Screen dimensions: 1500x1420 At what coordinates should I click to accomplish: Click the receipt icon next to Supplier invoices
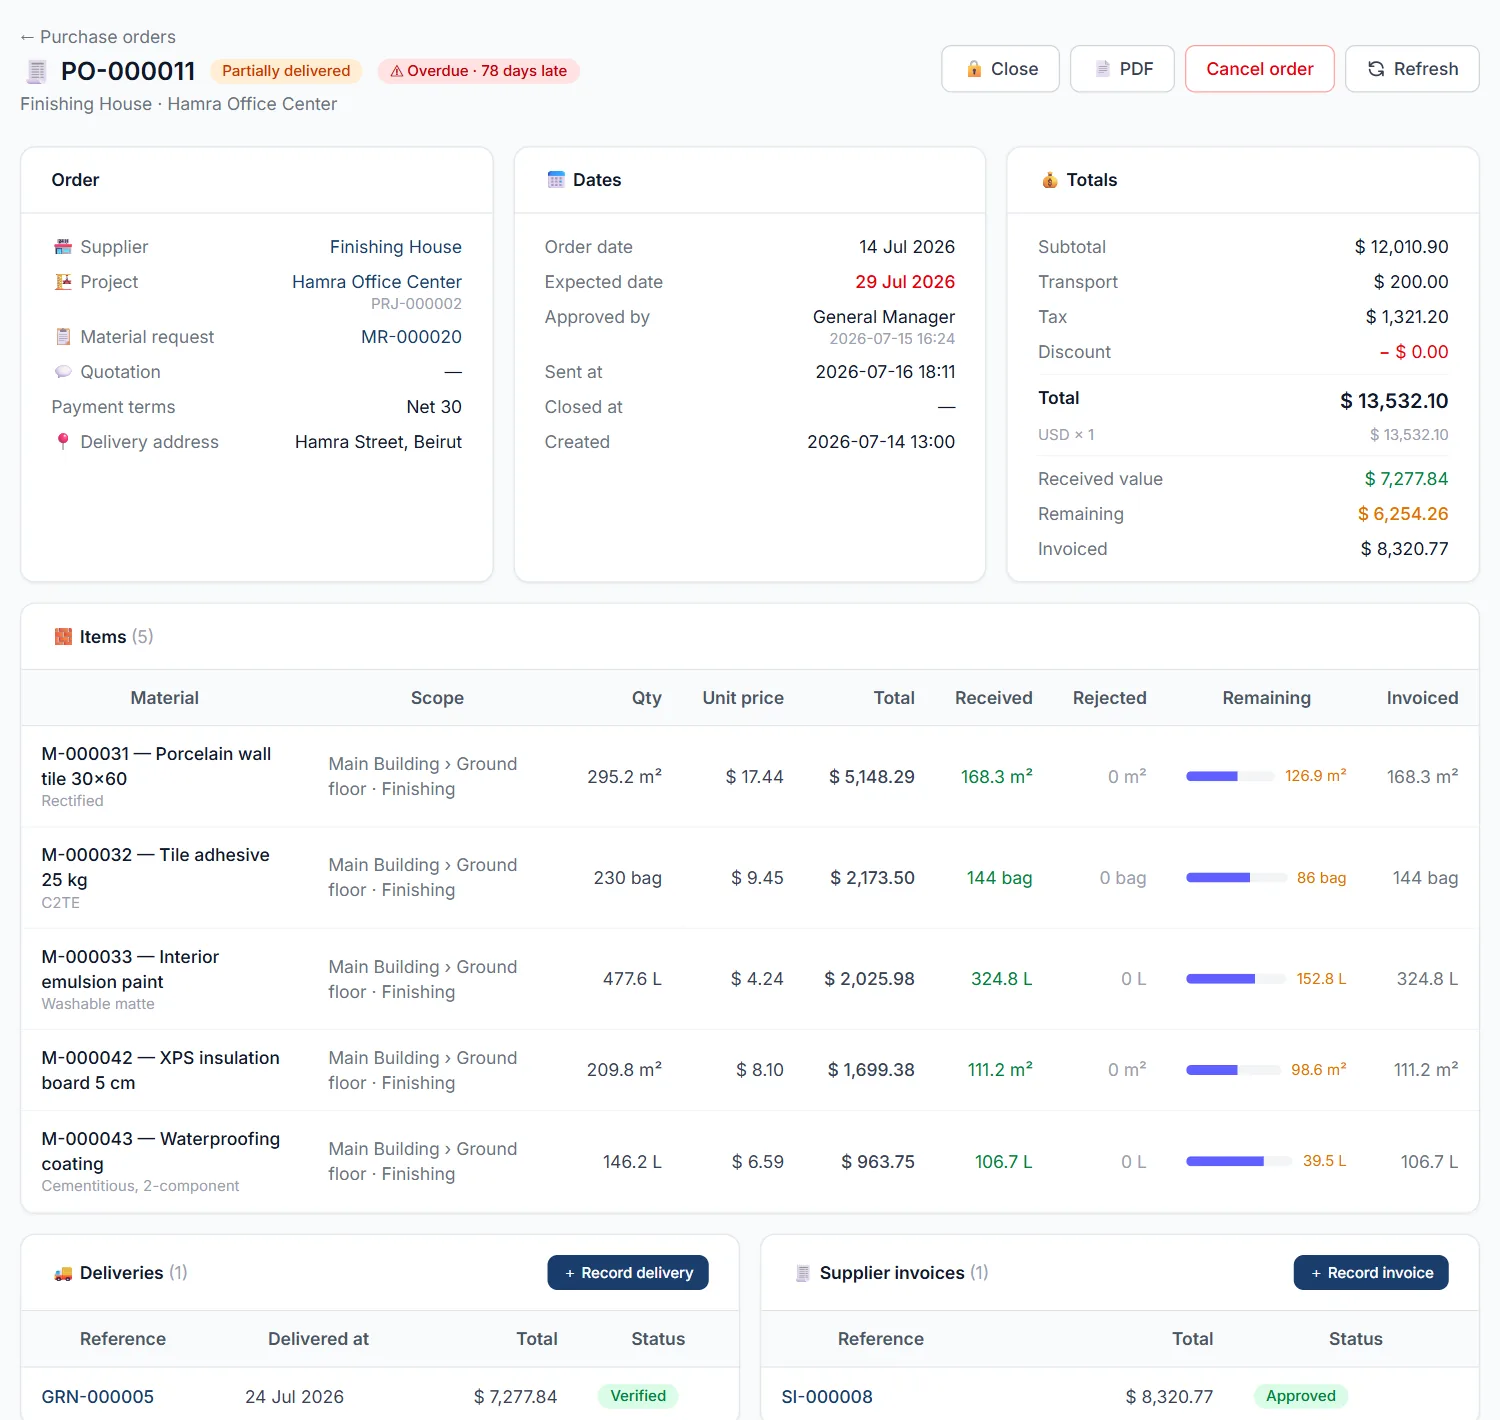(802, 1273)
